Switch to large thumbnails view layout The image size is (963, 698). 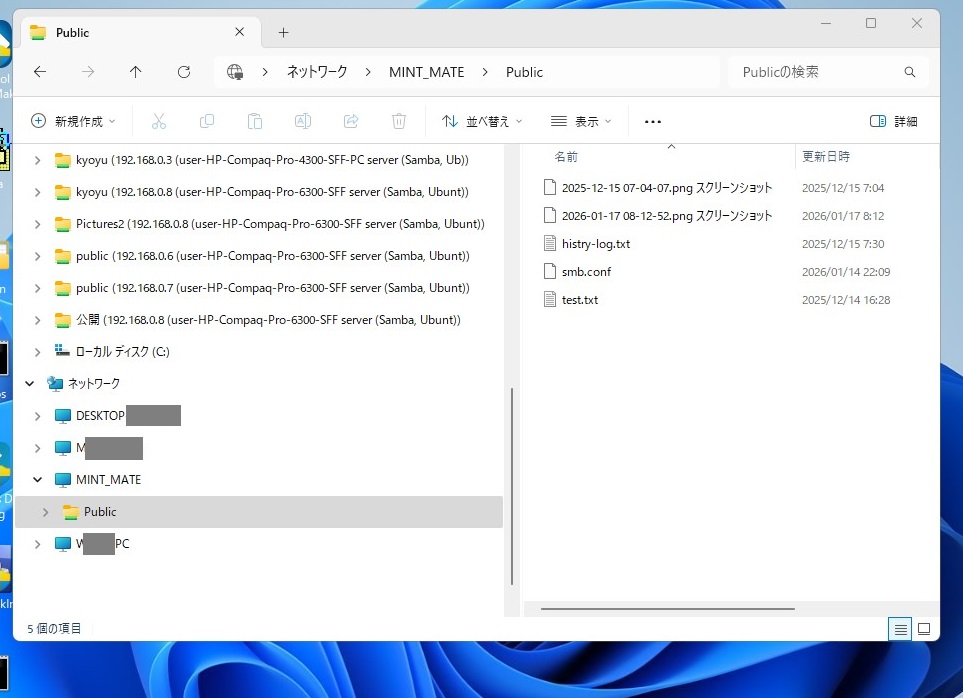[x=924, y=629]
